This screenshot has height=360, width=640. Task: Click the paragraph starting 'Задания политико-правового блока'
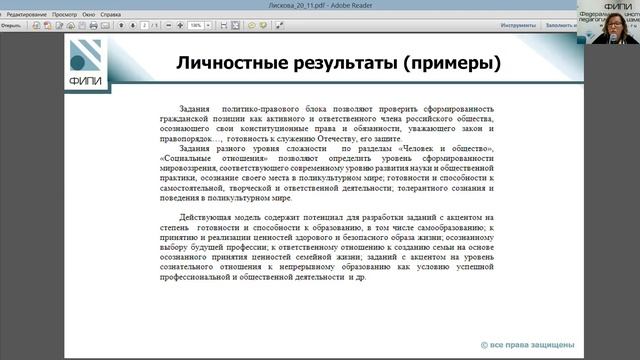[x=327, y=124]
